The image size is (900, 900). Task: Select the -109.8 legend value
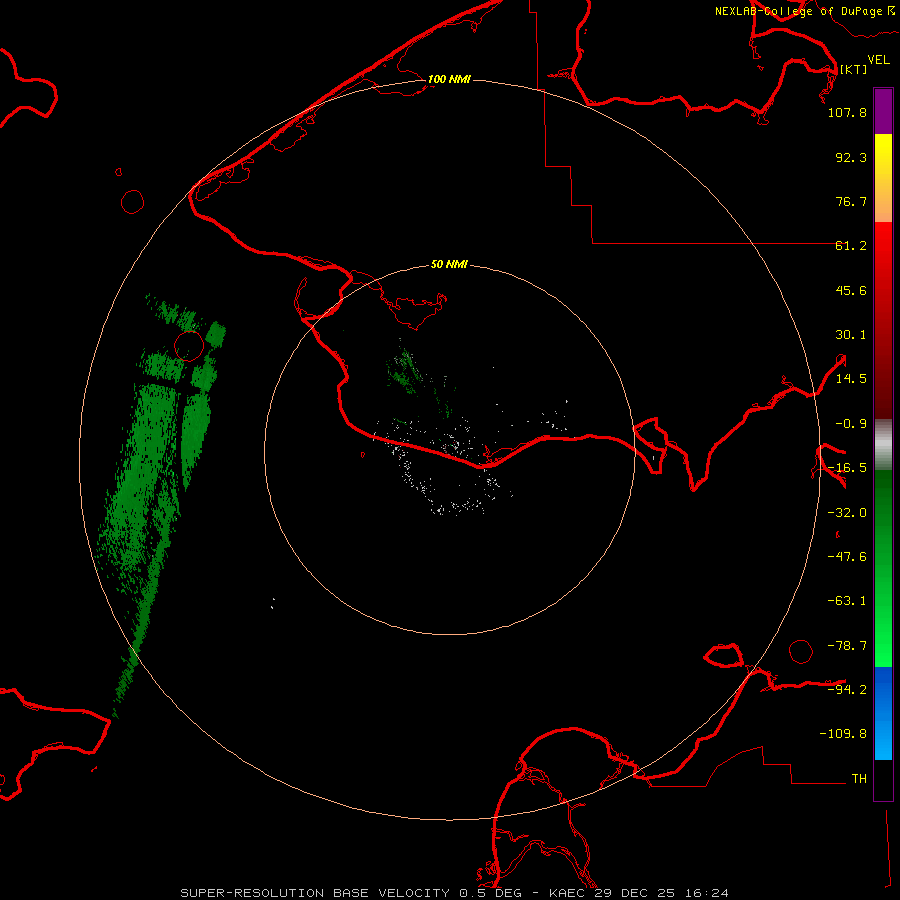[843, 734]
